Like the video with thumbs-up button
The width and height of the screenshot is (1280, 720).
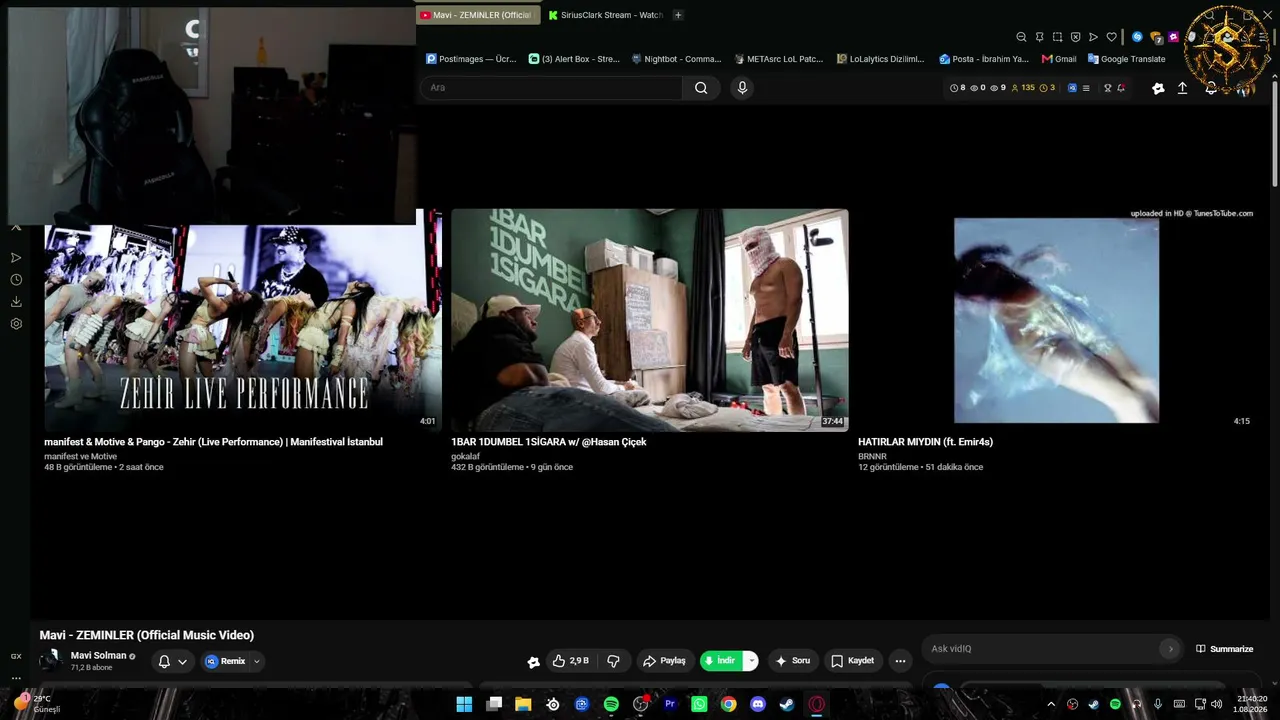click(571, 661)
